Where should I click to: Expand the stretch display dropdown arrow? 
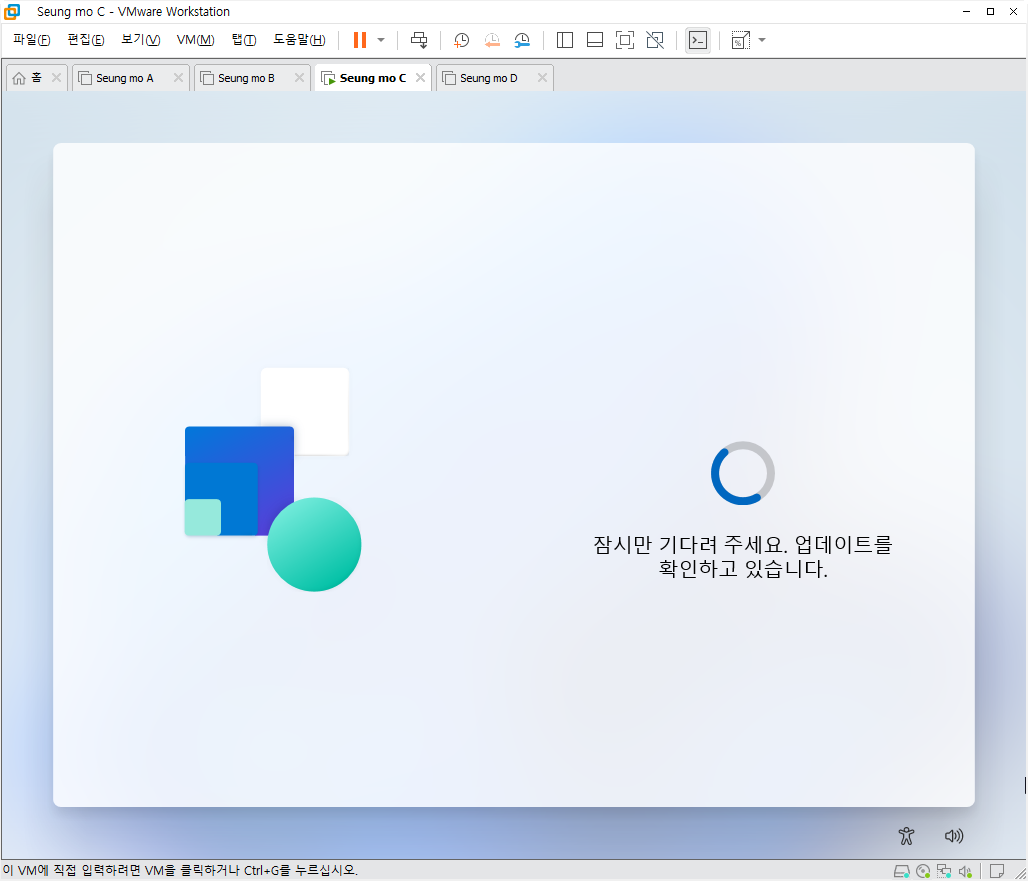762,40
